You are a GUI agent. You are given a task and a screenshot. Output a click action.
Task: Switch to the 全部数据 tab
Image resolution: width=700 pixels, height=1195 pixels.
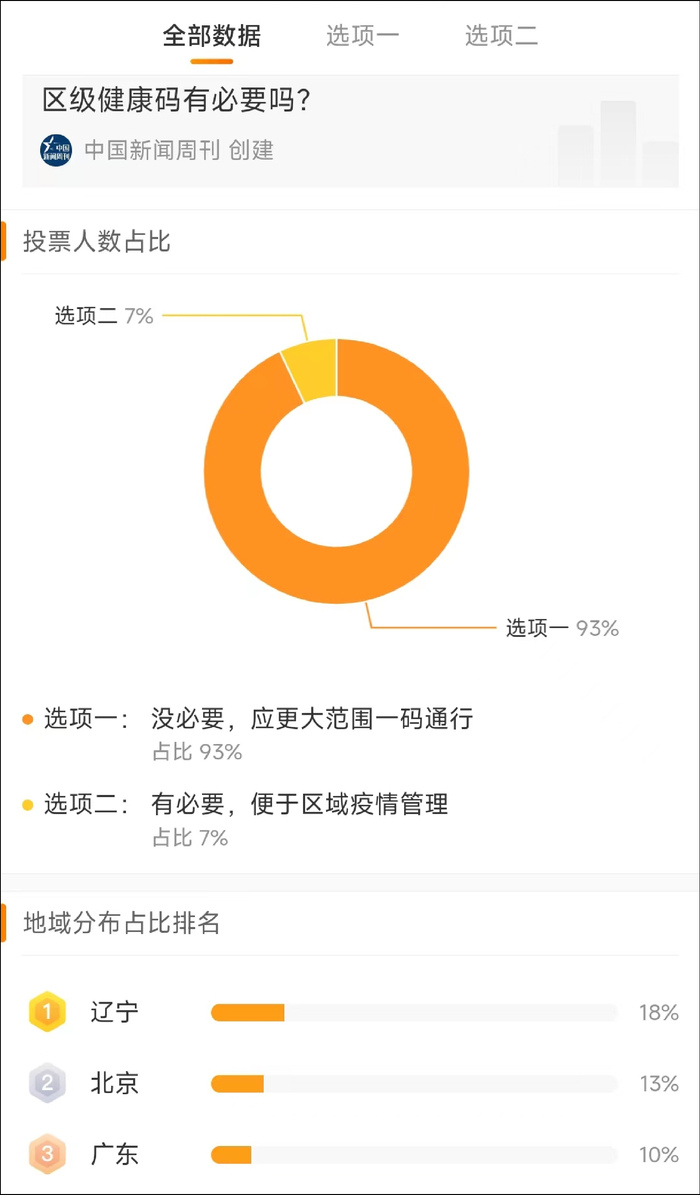(x=212, y=37)
